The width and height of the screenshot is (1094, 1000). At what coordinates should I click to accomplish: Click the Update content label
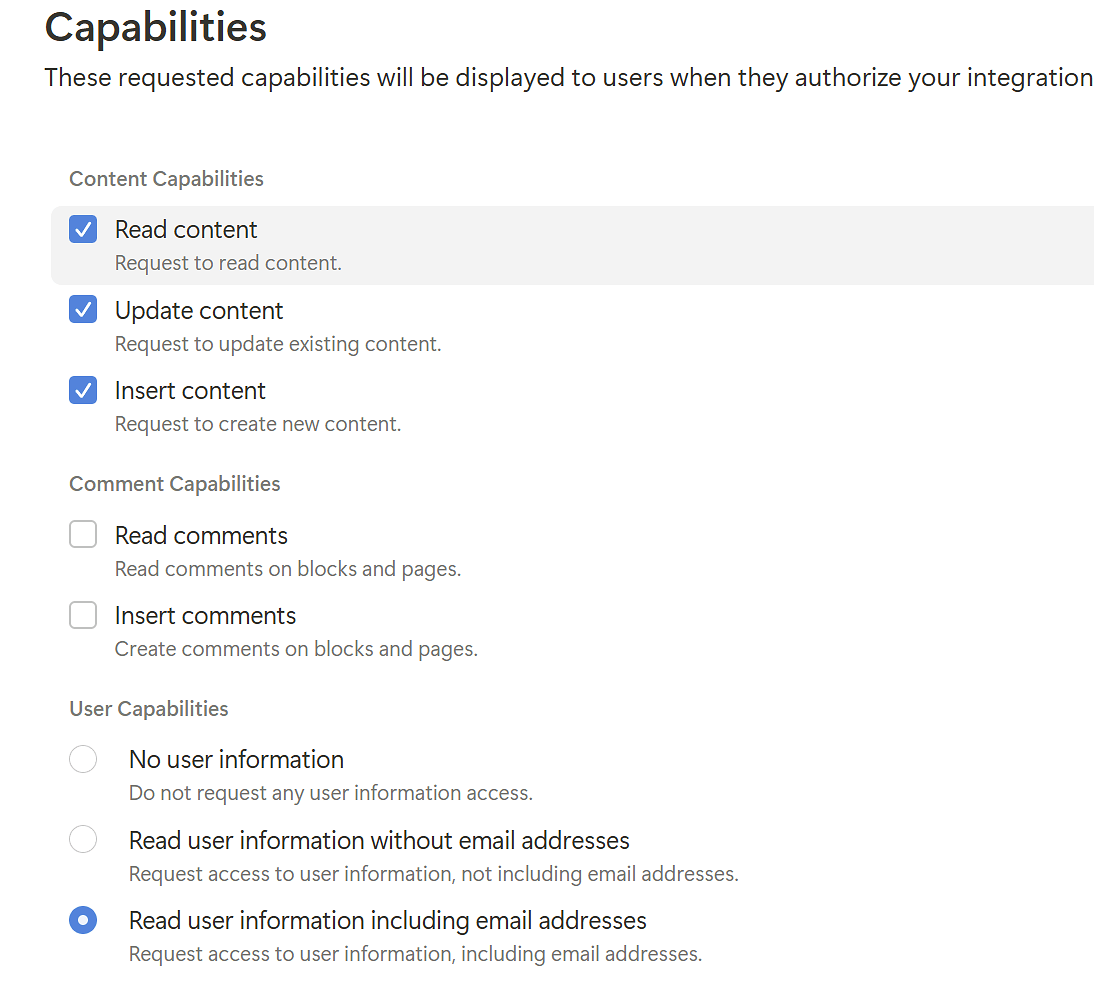pyautogui.click(x=199, y=310)
